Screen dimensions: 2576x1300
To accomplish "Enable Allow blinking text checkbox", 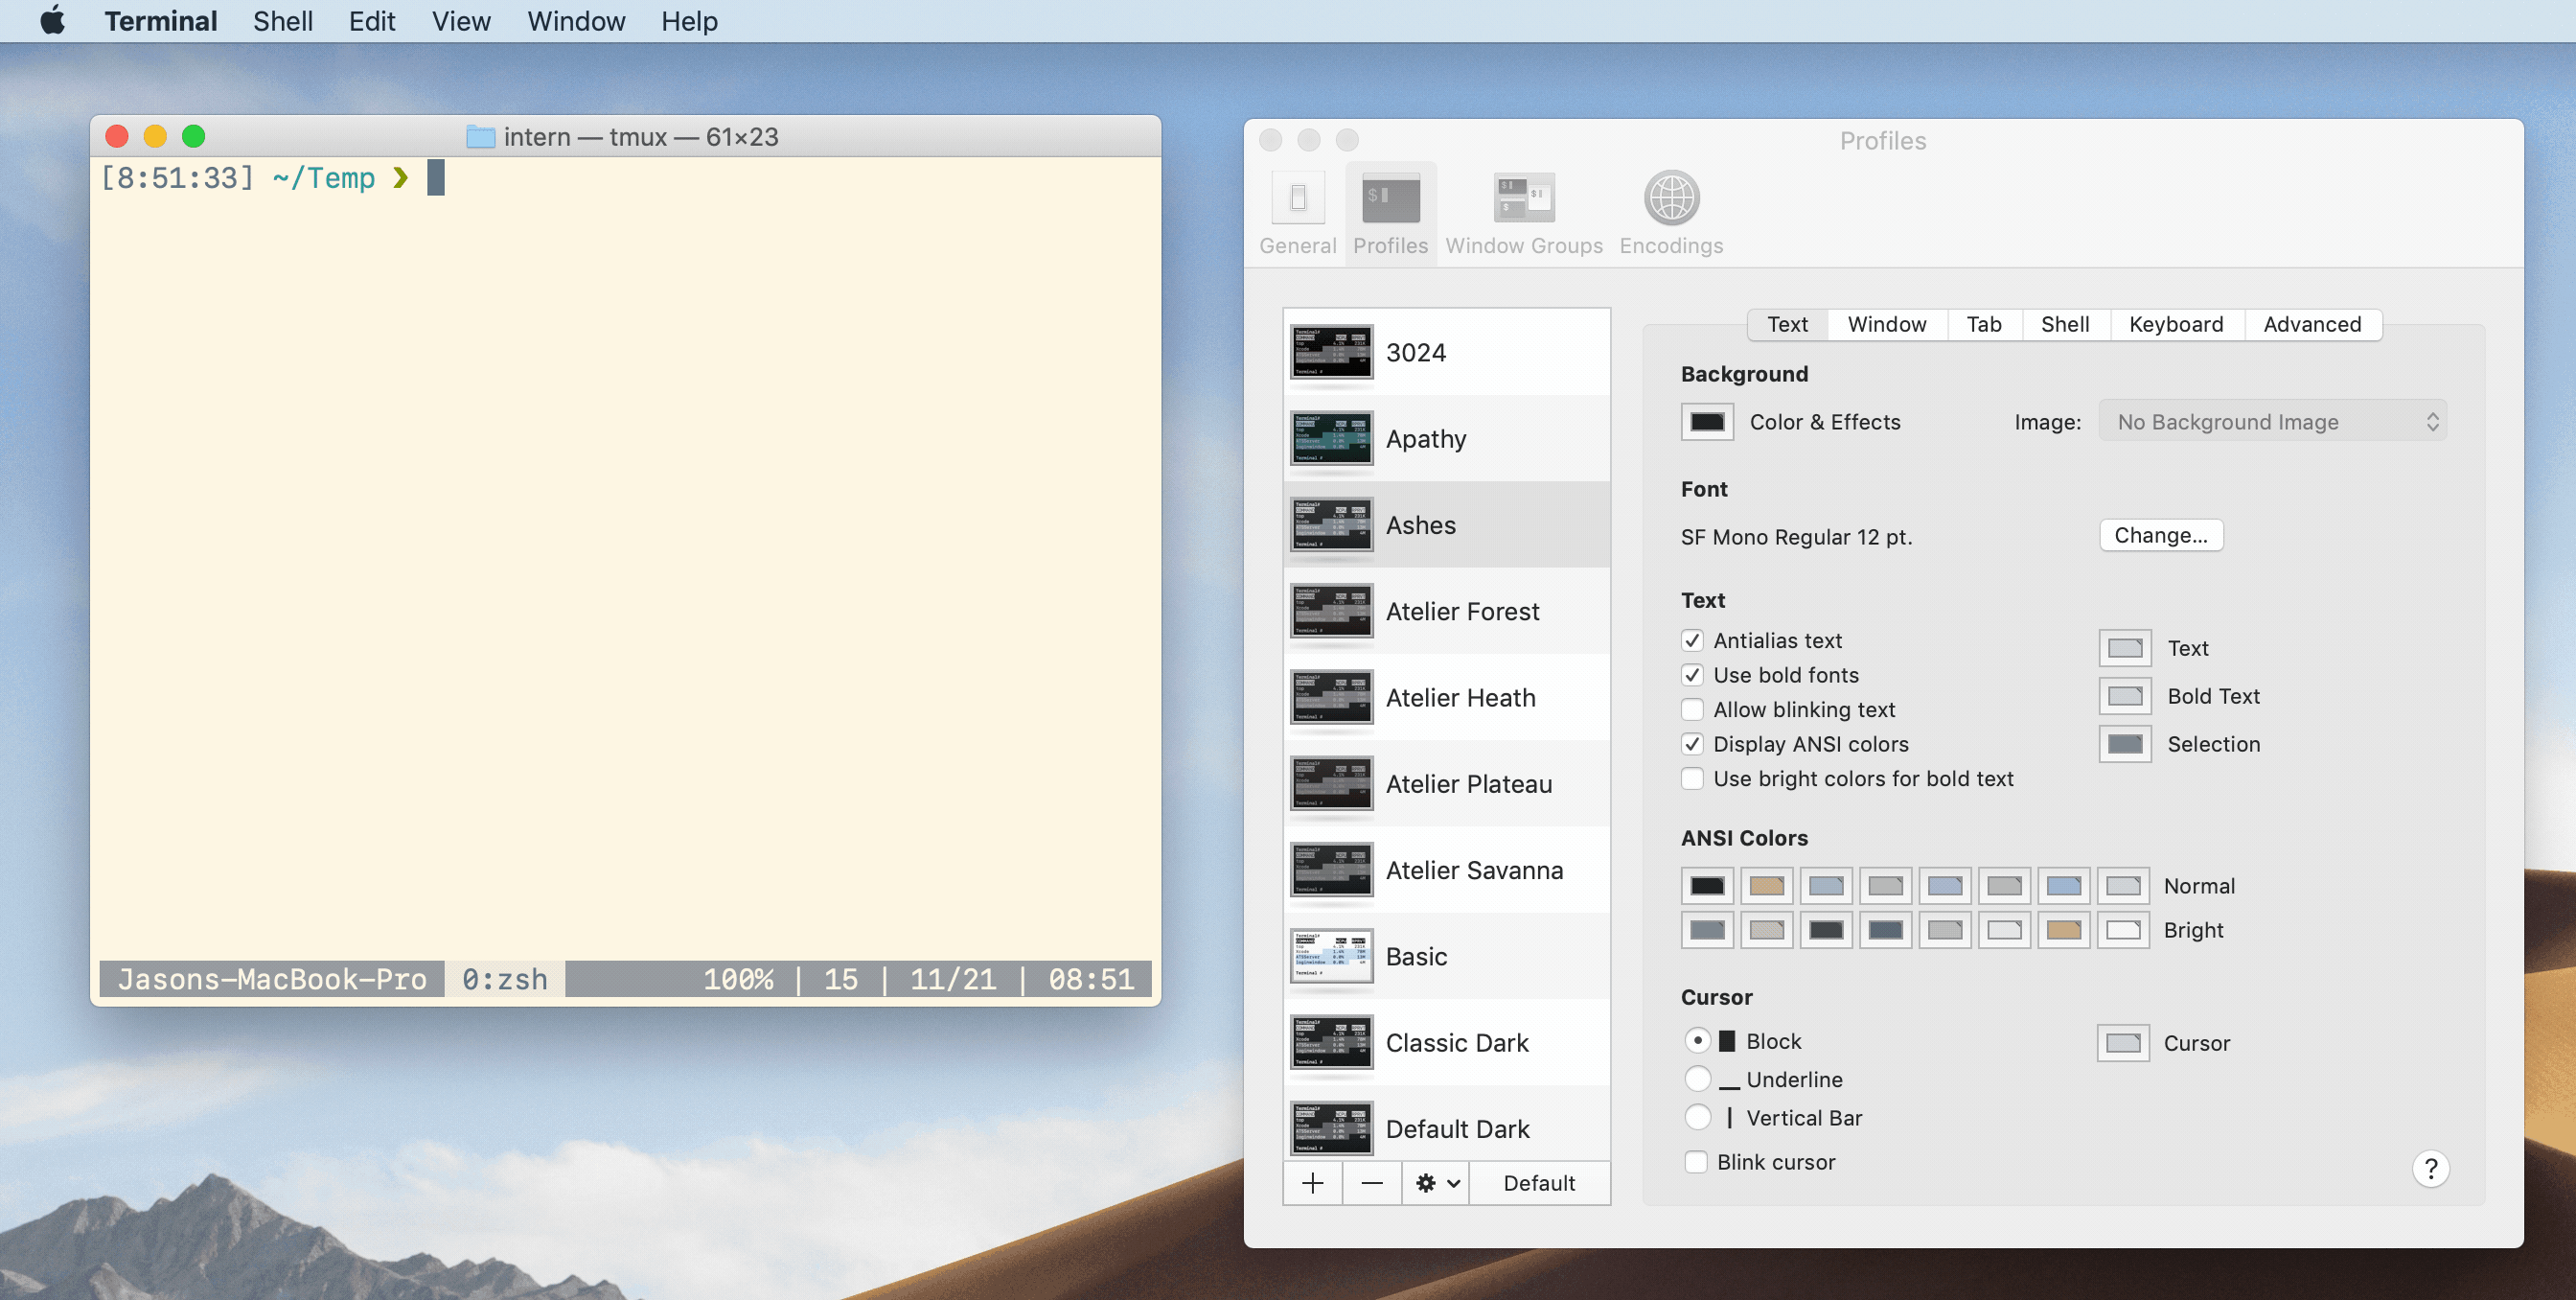I will (x=1692, y=709).
